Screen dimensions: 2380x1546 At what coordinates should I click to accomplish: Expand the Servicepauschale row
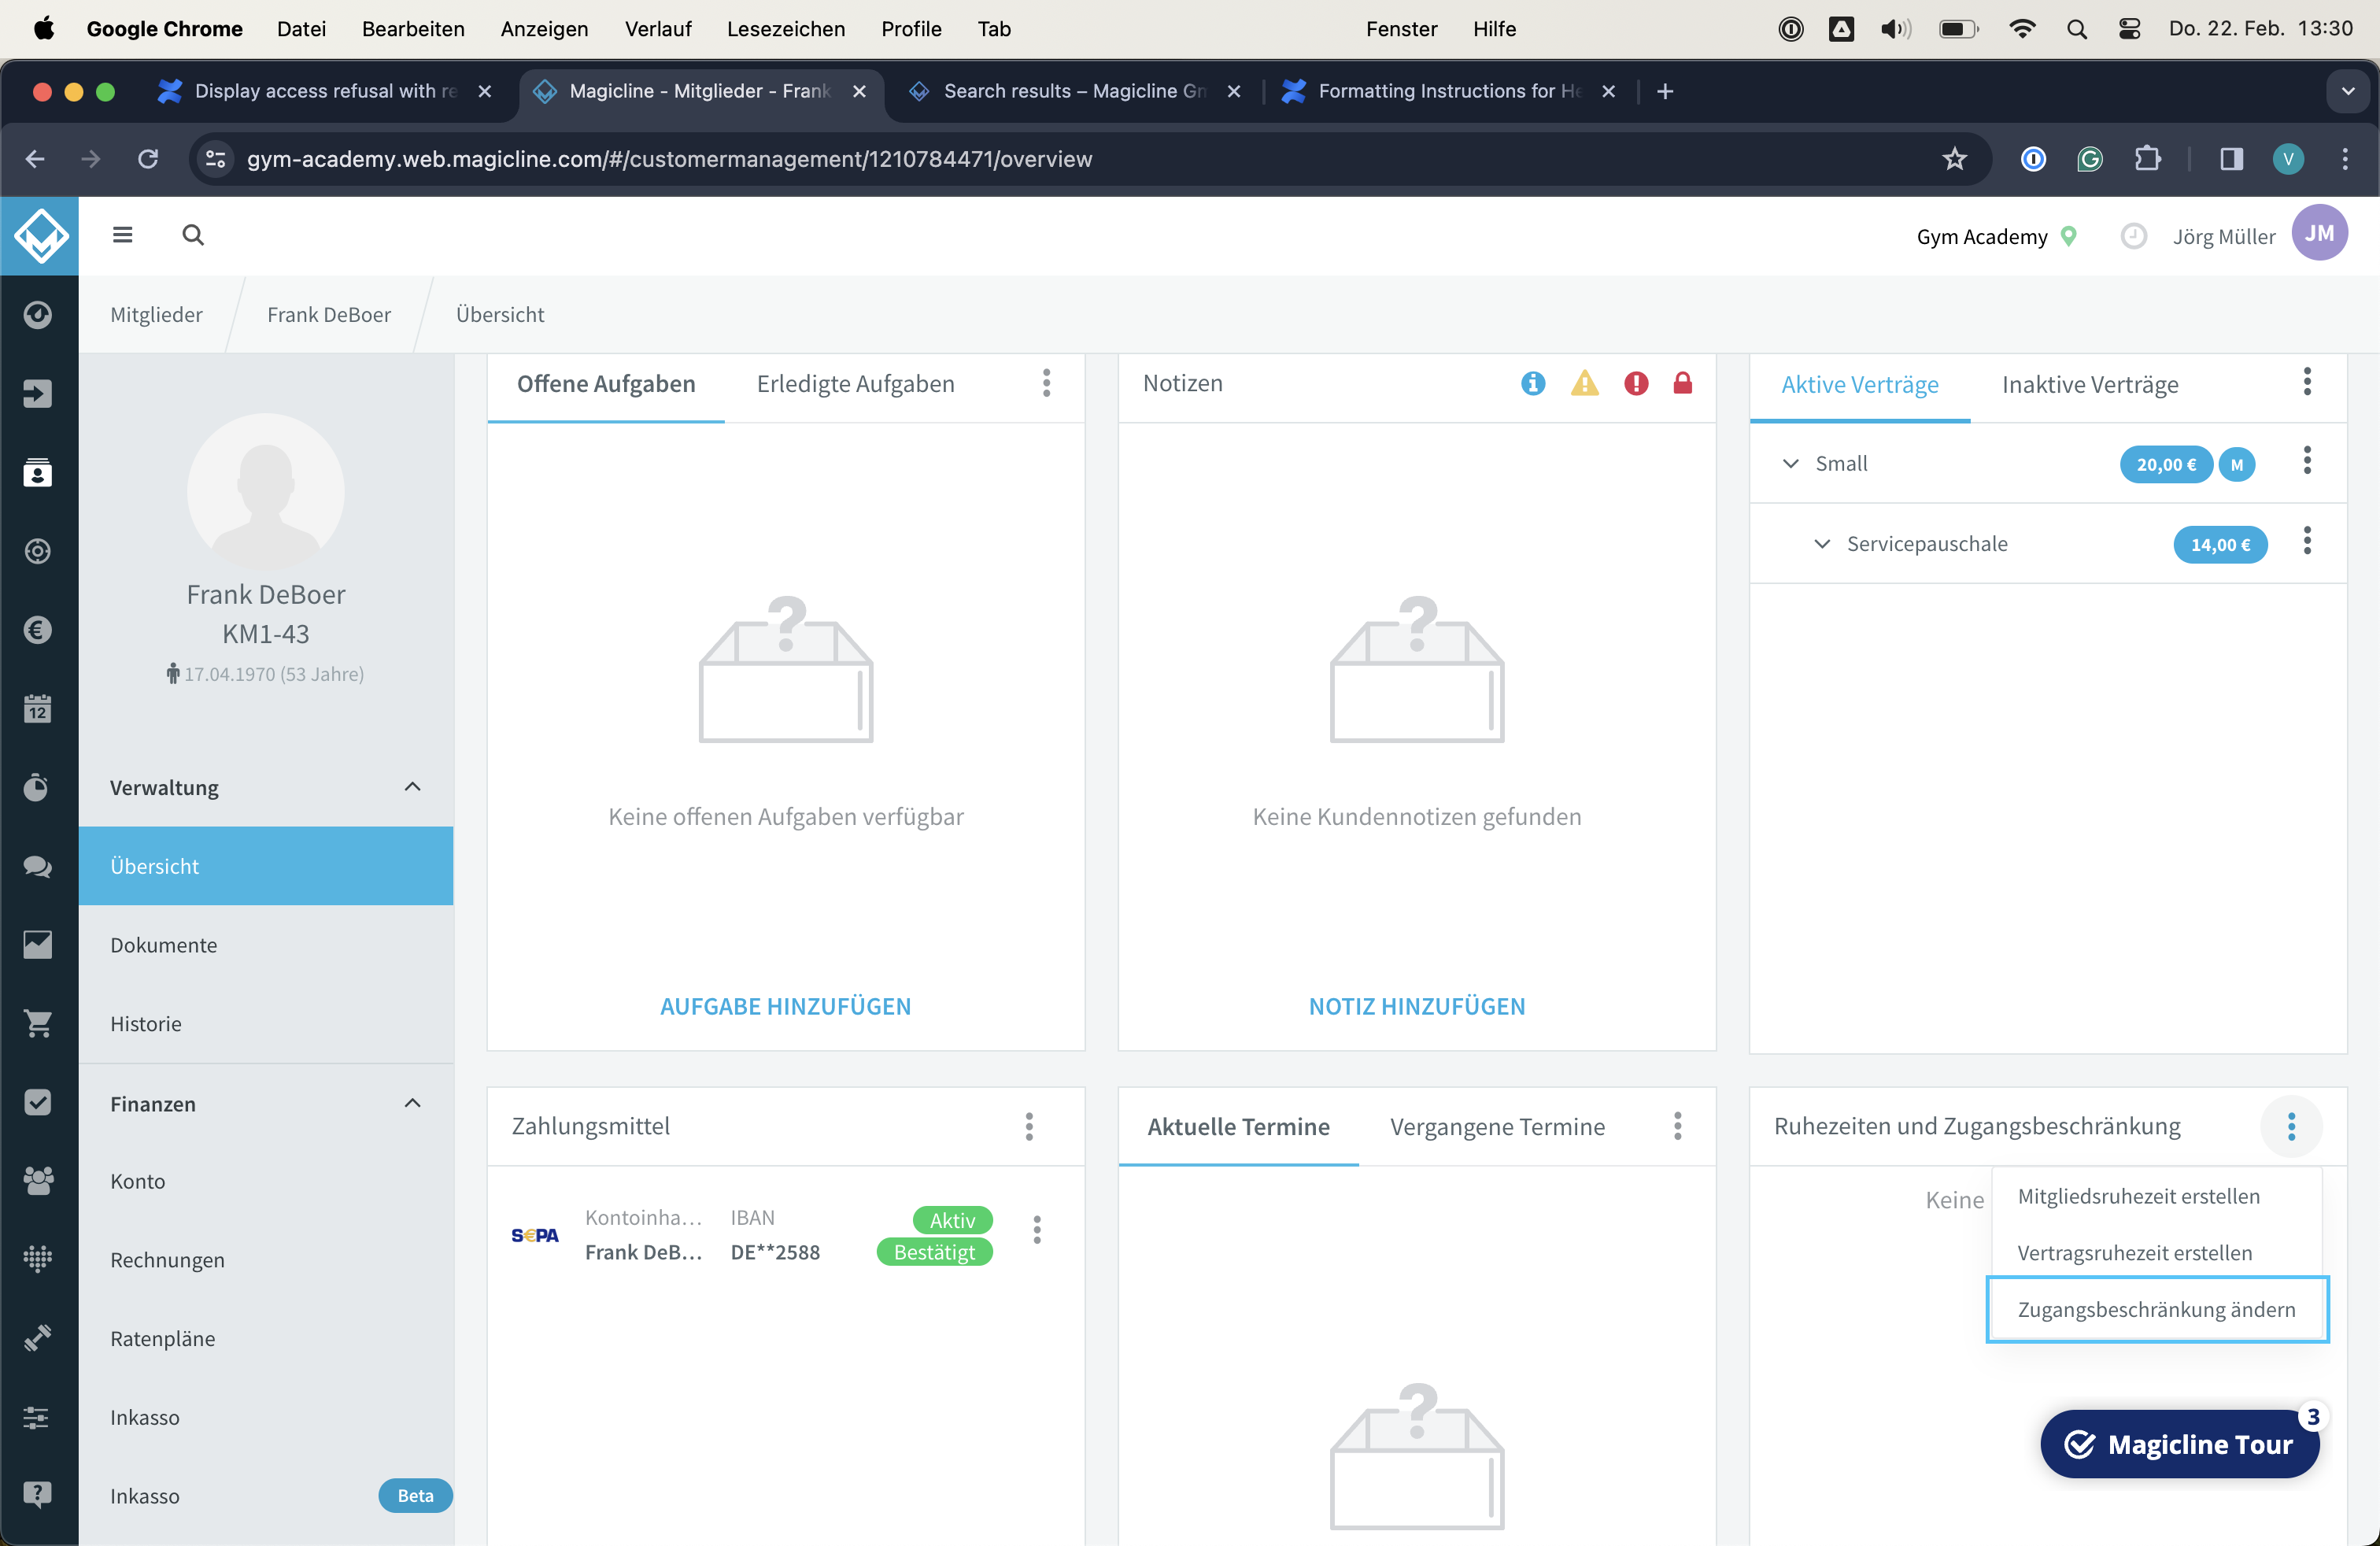(1821, 543)
